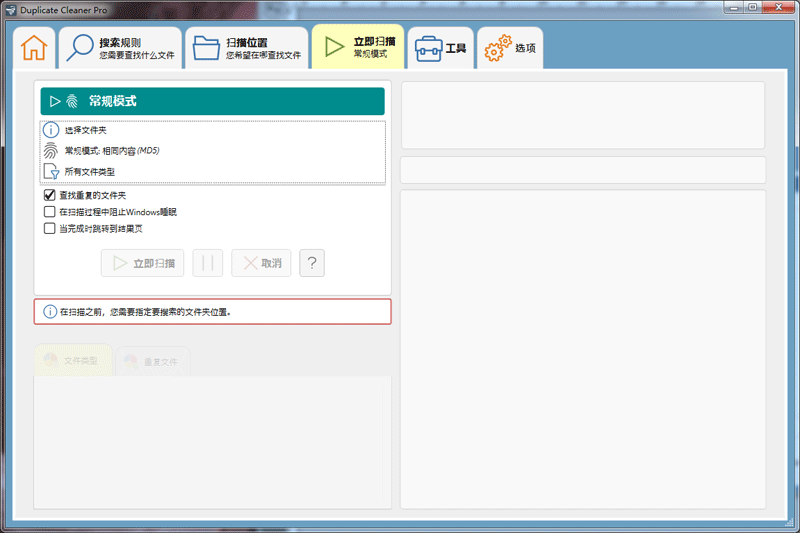Switch to the 重复文件 chart tab
Viewport: 800px width, 533px height.
coord(153,362)
